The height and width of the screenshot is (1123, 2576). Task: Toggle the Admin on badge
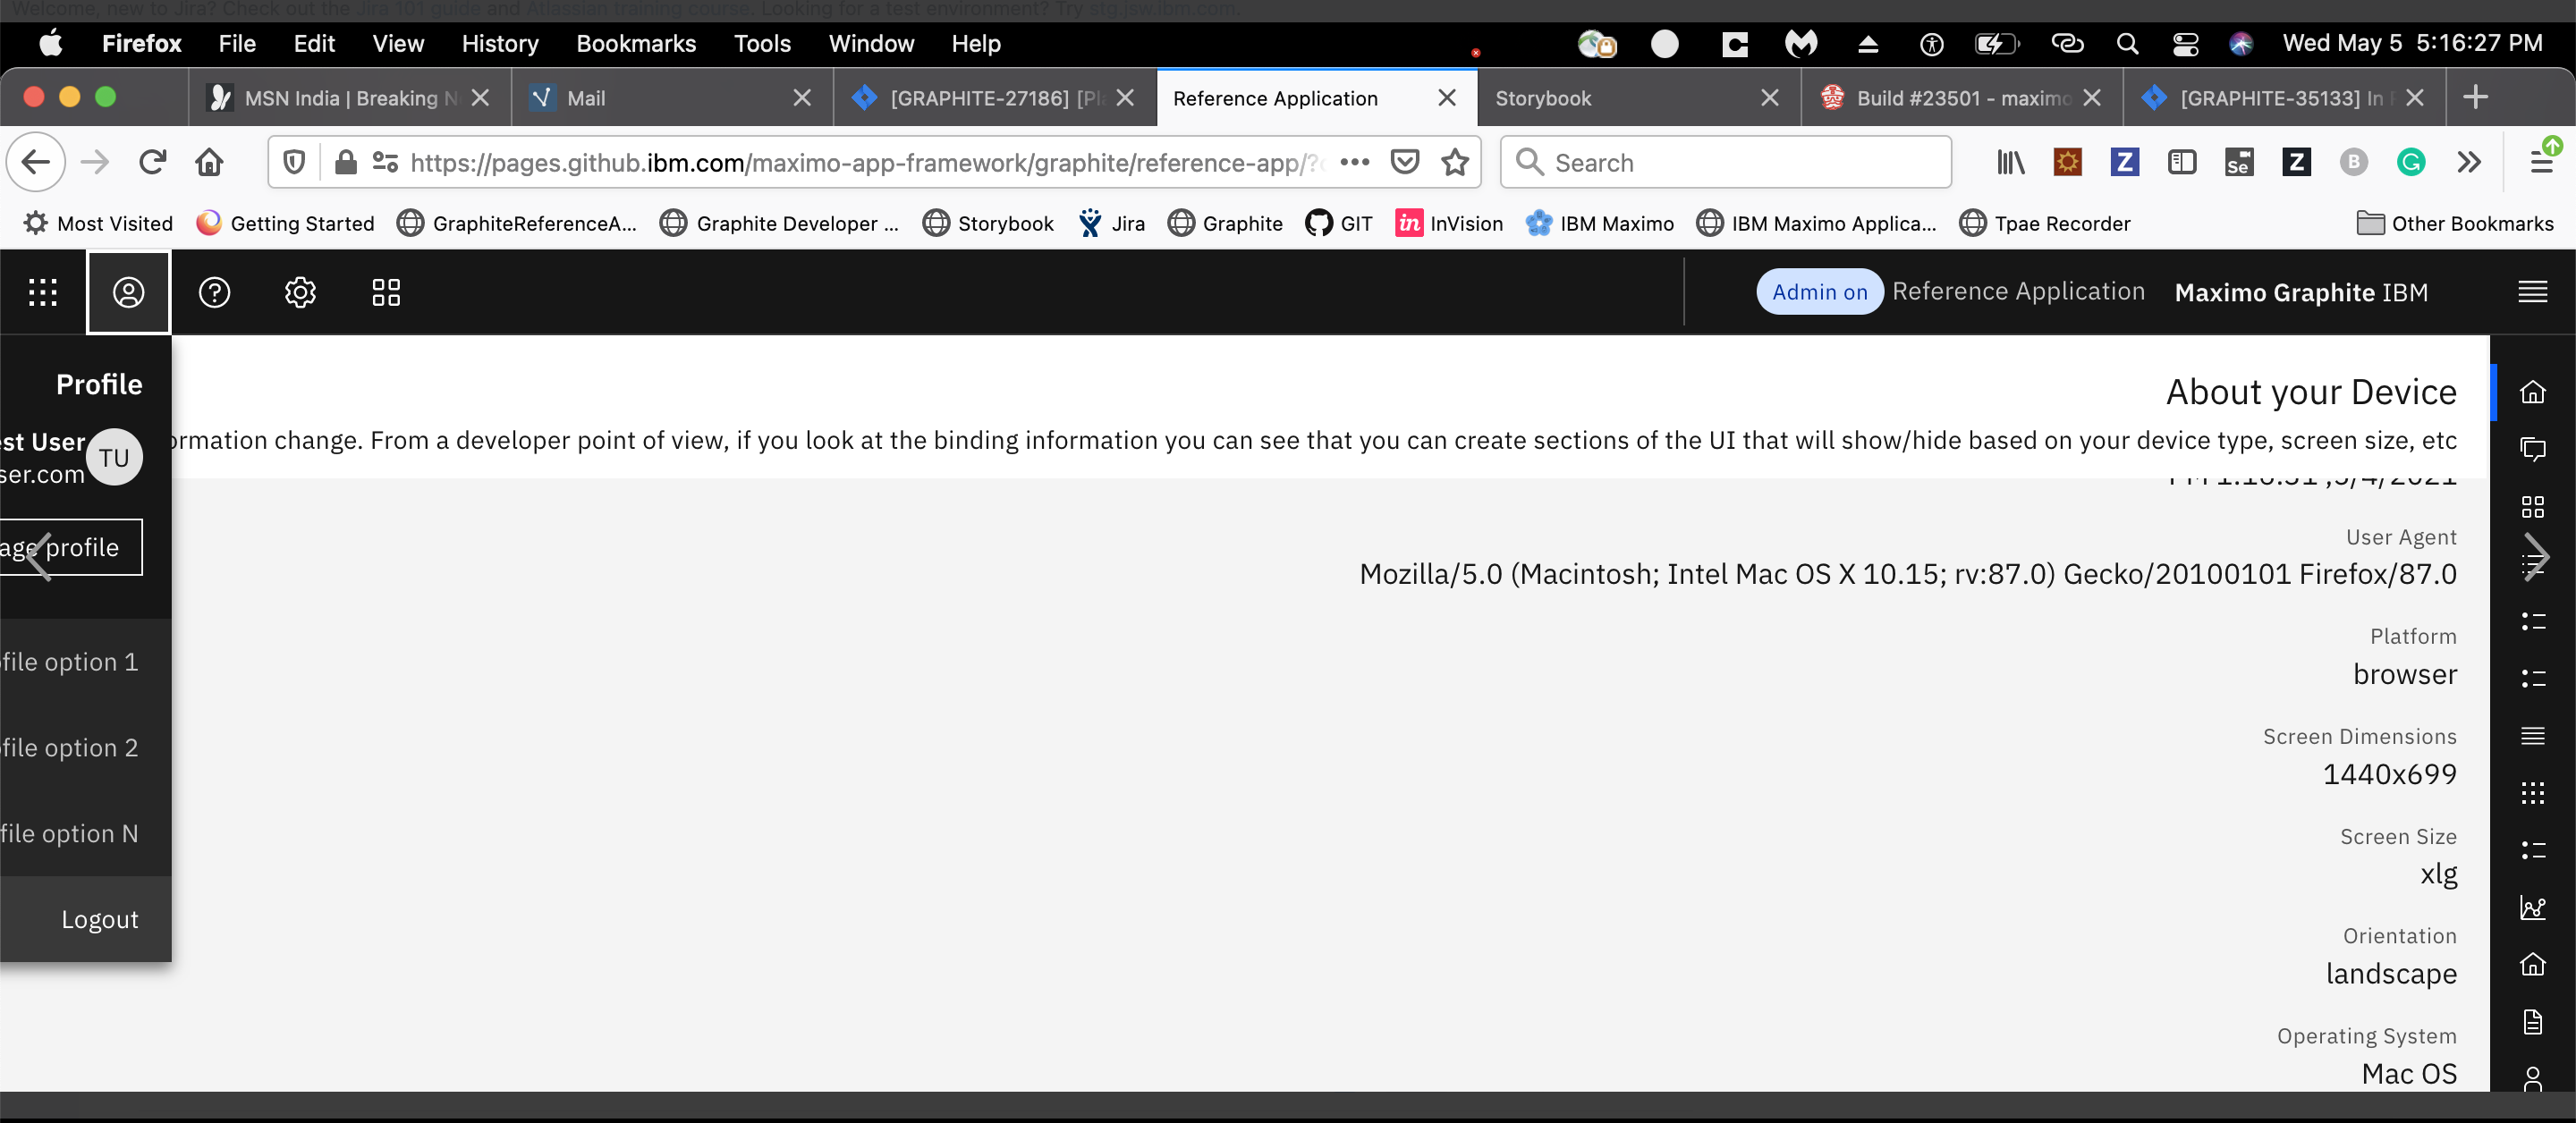pyautogui.click(x=1819, y=292)
